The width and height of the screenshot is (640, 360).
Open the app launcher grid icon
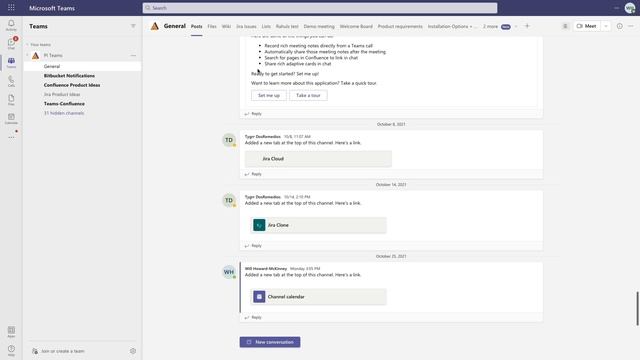coord(11,7)
